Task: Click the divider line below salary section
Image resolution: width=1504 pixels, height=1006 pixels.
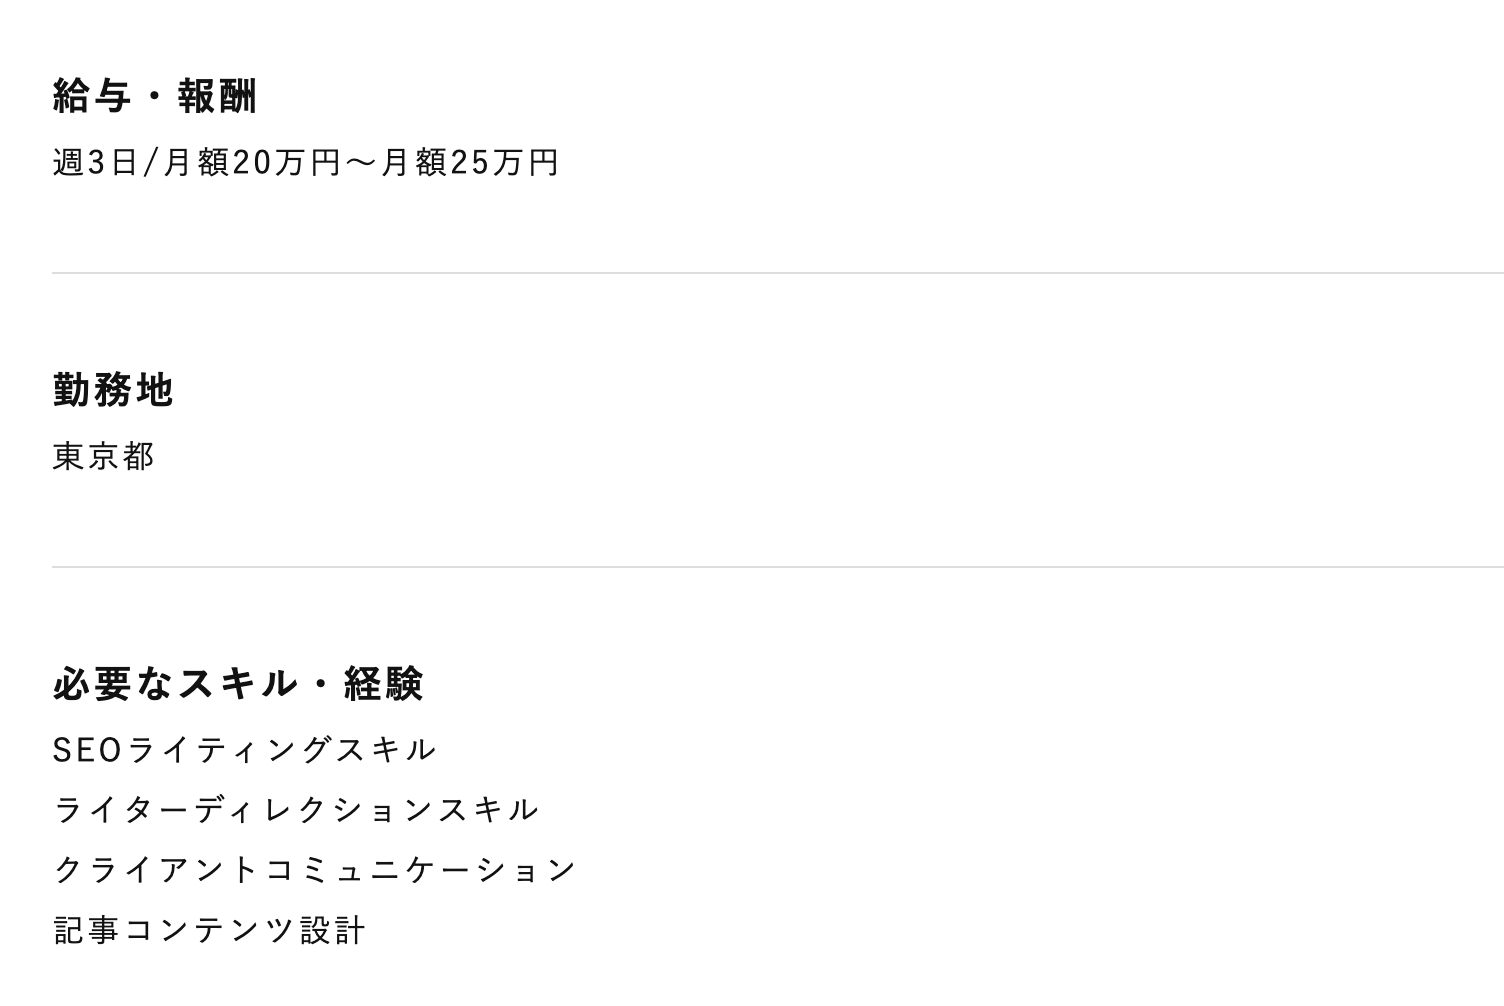Action: 778,273
